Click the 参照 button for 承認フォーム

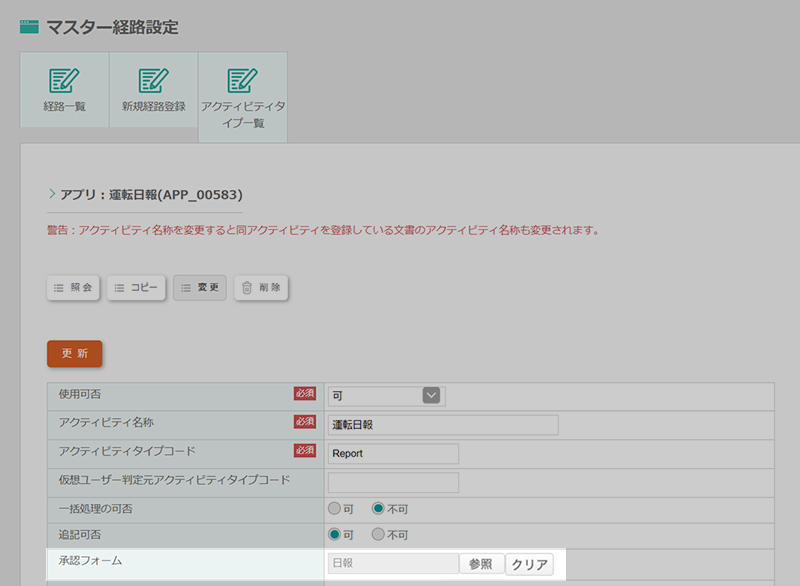point(481,564)
